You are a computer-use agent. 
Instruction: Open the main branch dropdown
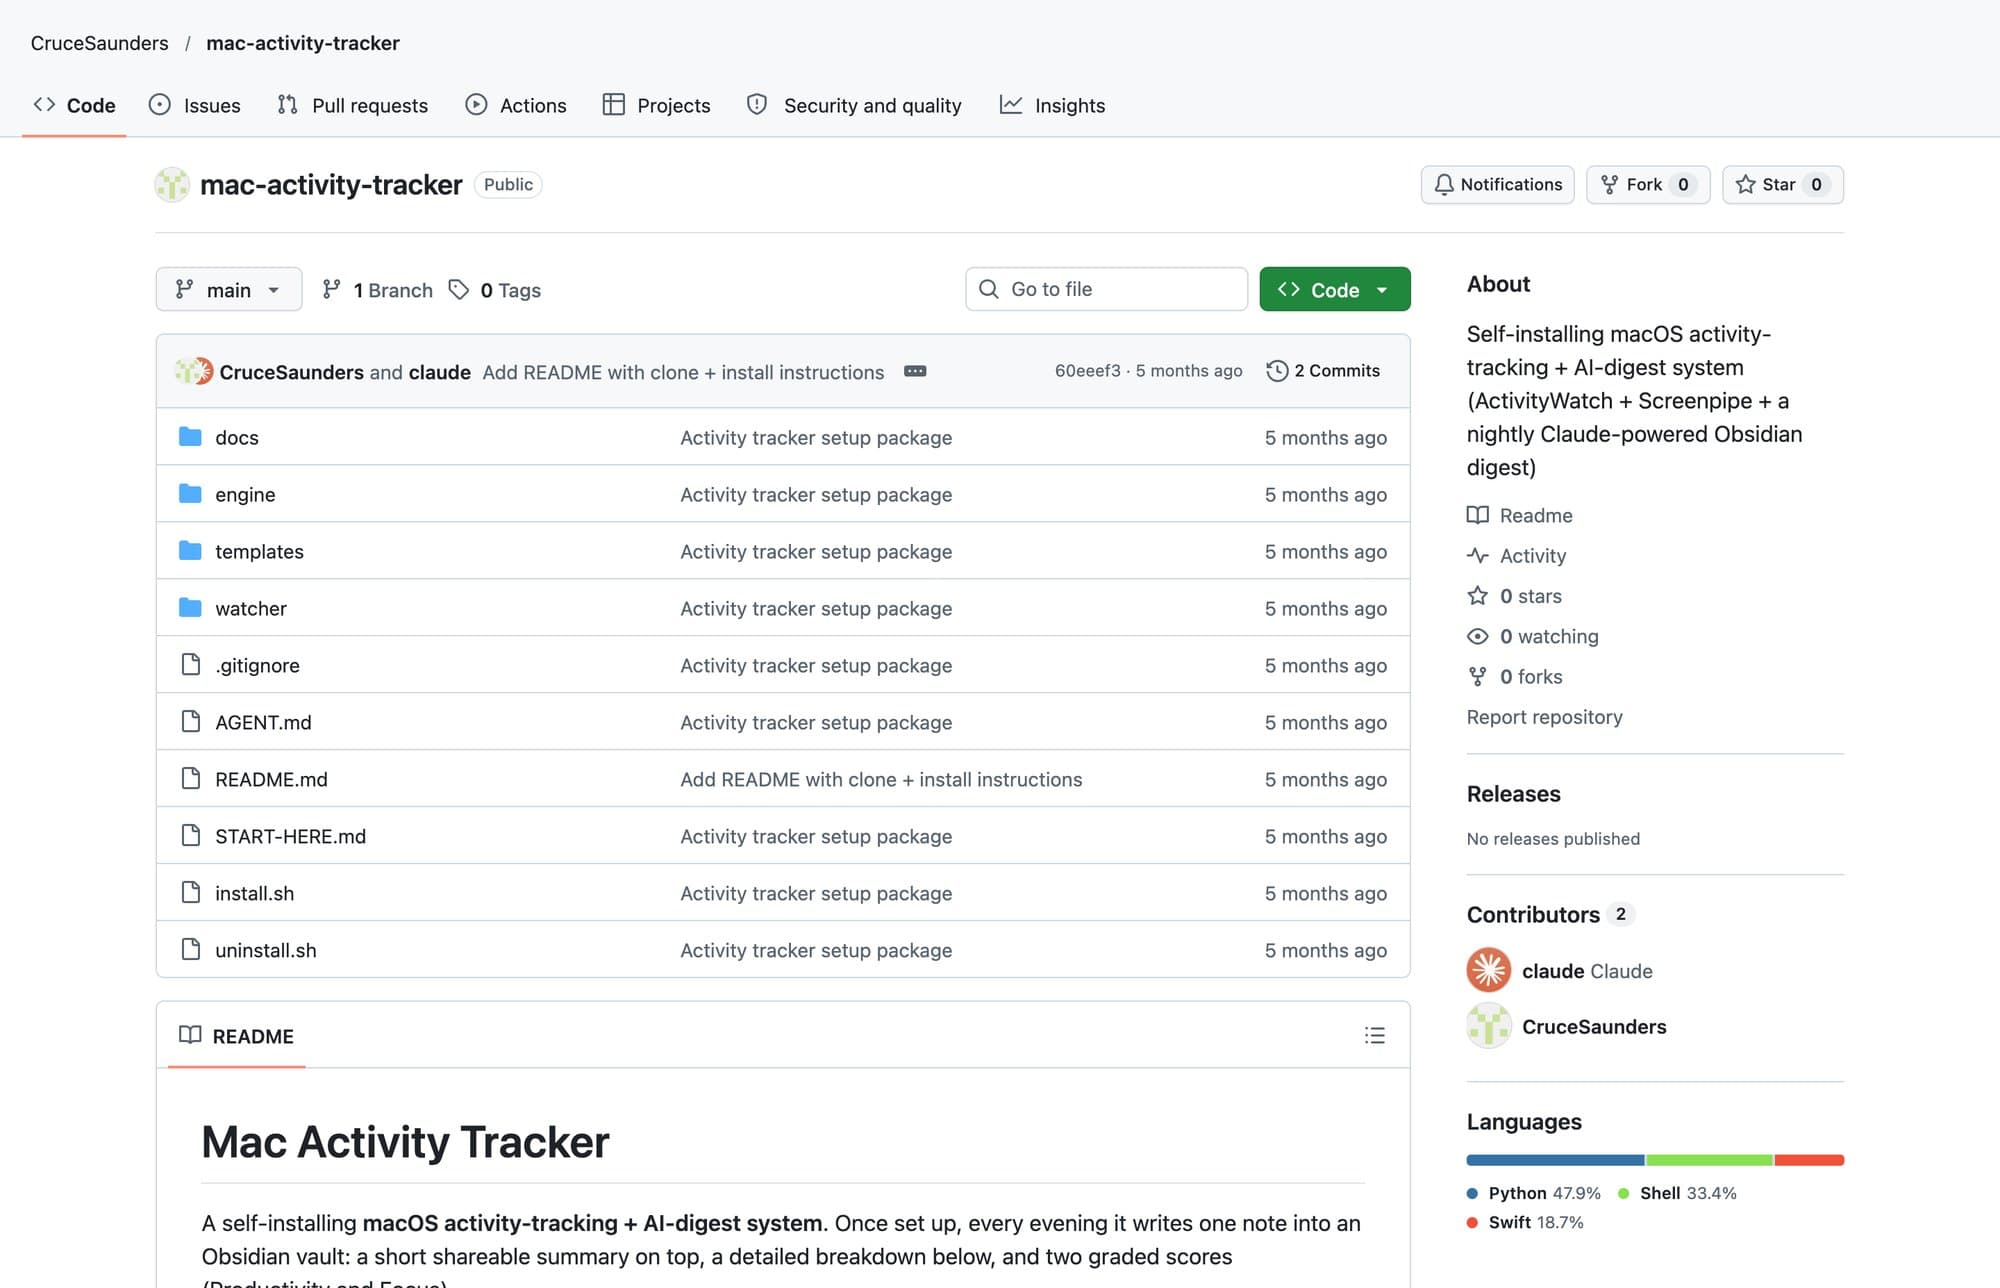point(229,289)
